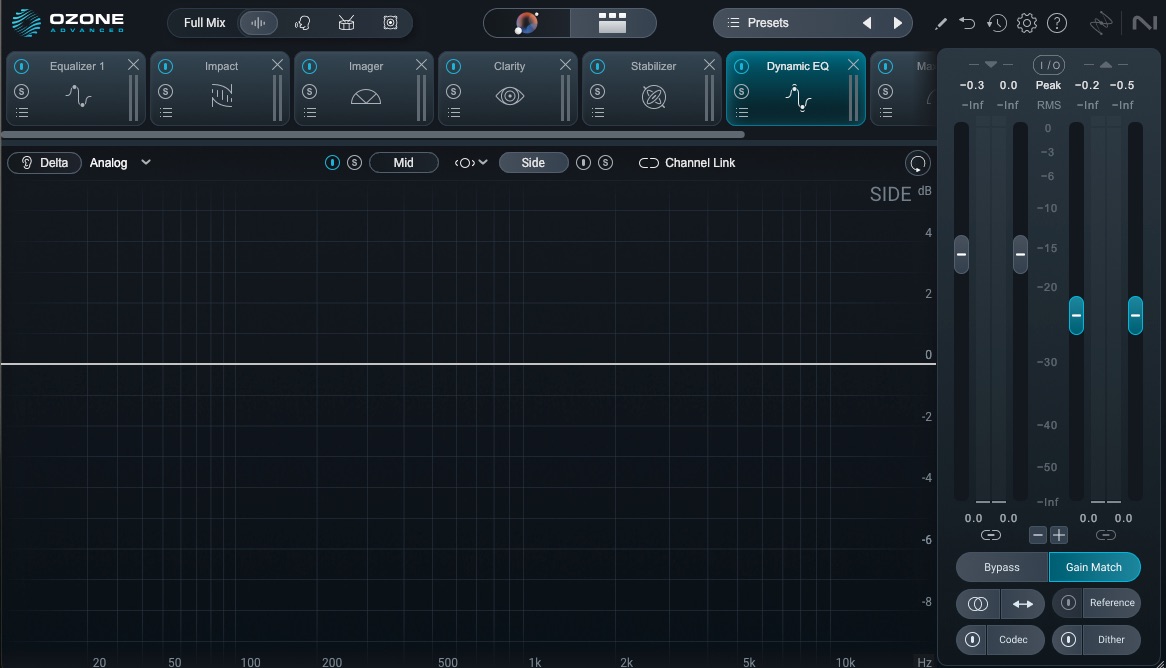Select the drums stem focus icon
Image resolution: width=1166 pixels, height=668 pixels.
(346, 23)
